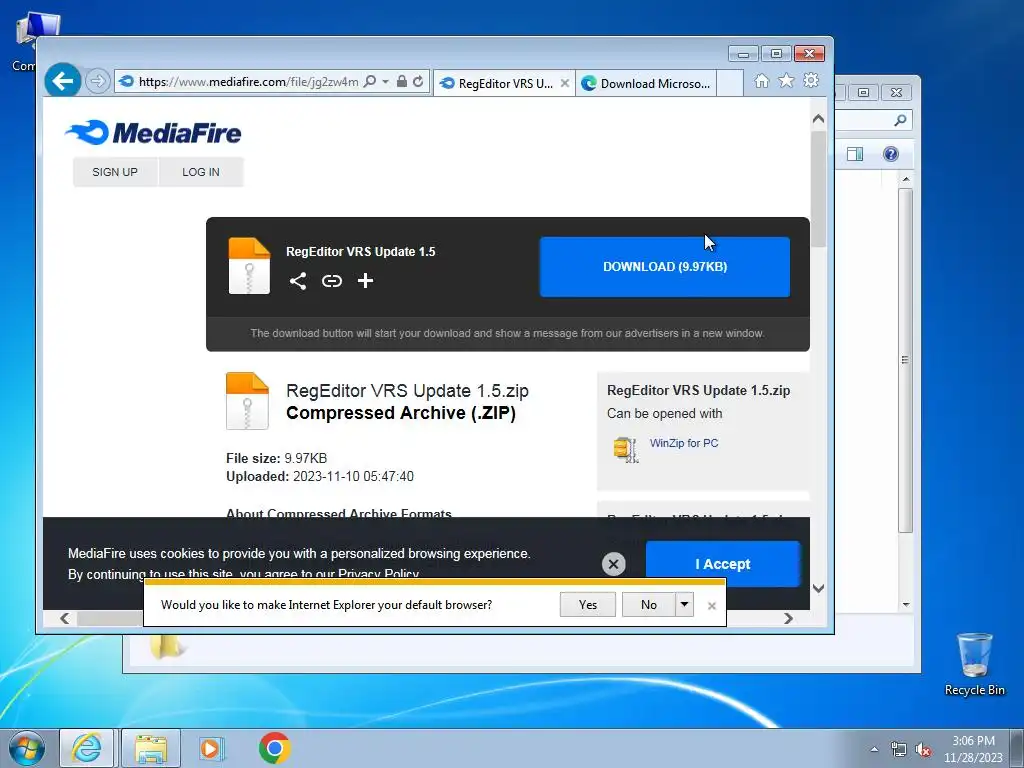Click the URL address field
1024x768 pixels.
(x=248, y=82)
